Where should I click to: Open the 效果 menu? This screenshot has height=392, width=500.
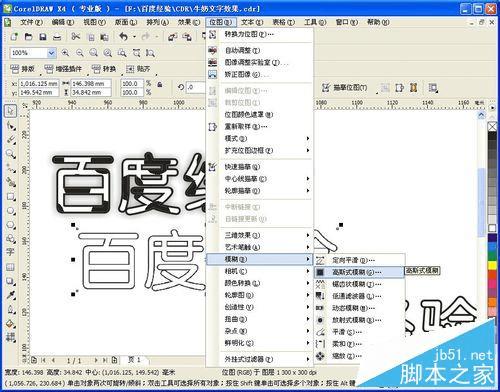[189, 22]
